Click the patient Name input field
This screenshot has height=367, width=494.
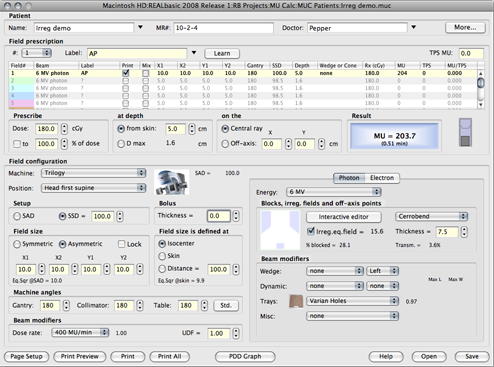[84, 28]
